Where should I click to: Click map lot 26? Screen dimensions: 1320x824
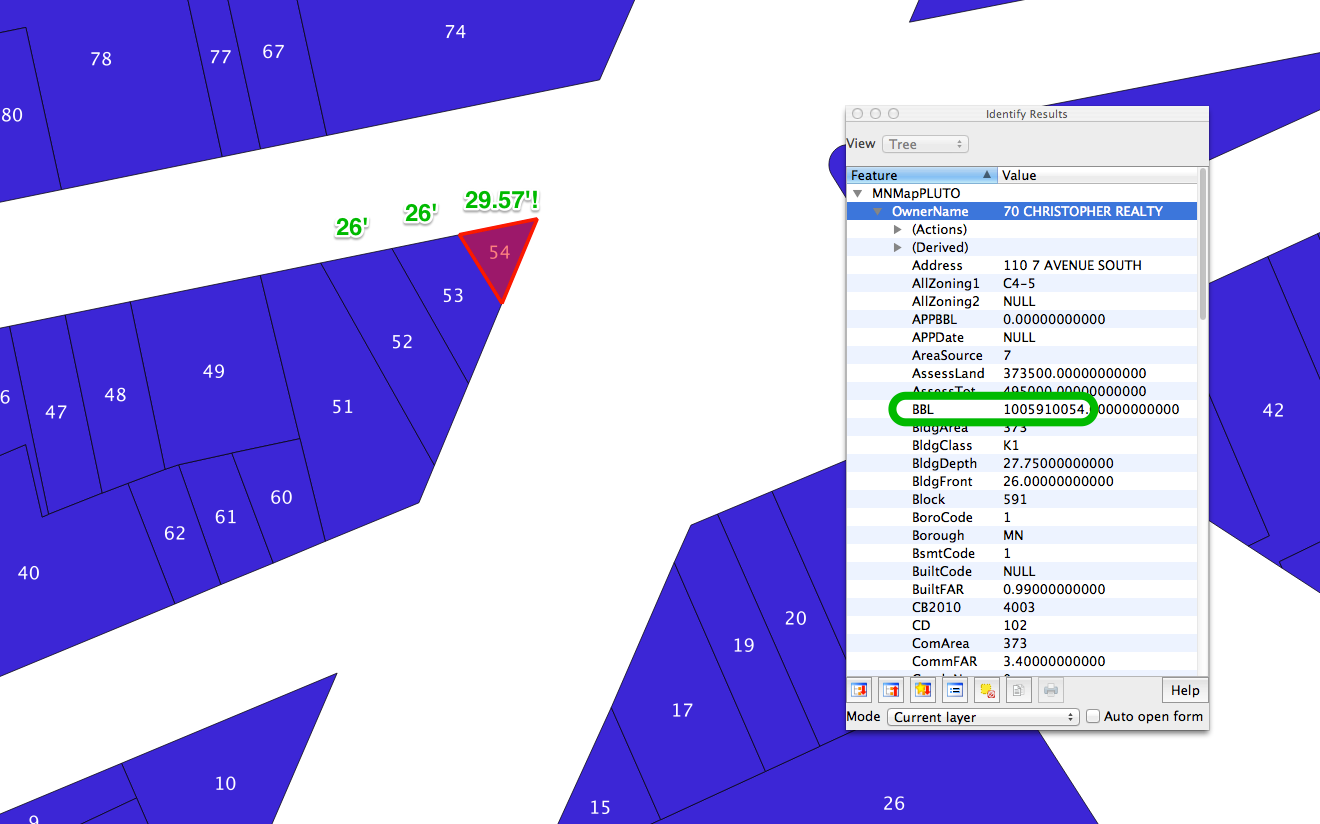click(x=894, y=803)
